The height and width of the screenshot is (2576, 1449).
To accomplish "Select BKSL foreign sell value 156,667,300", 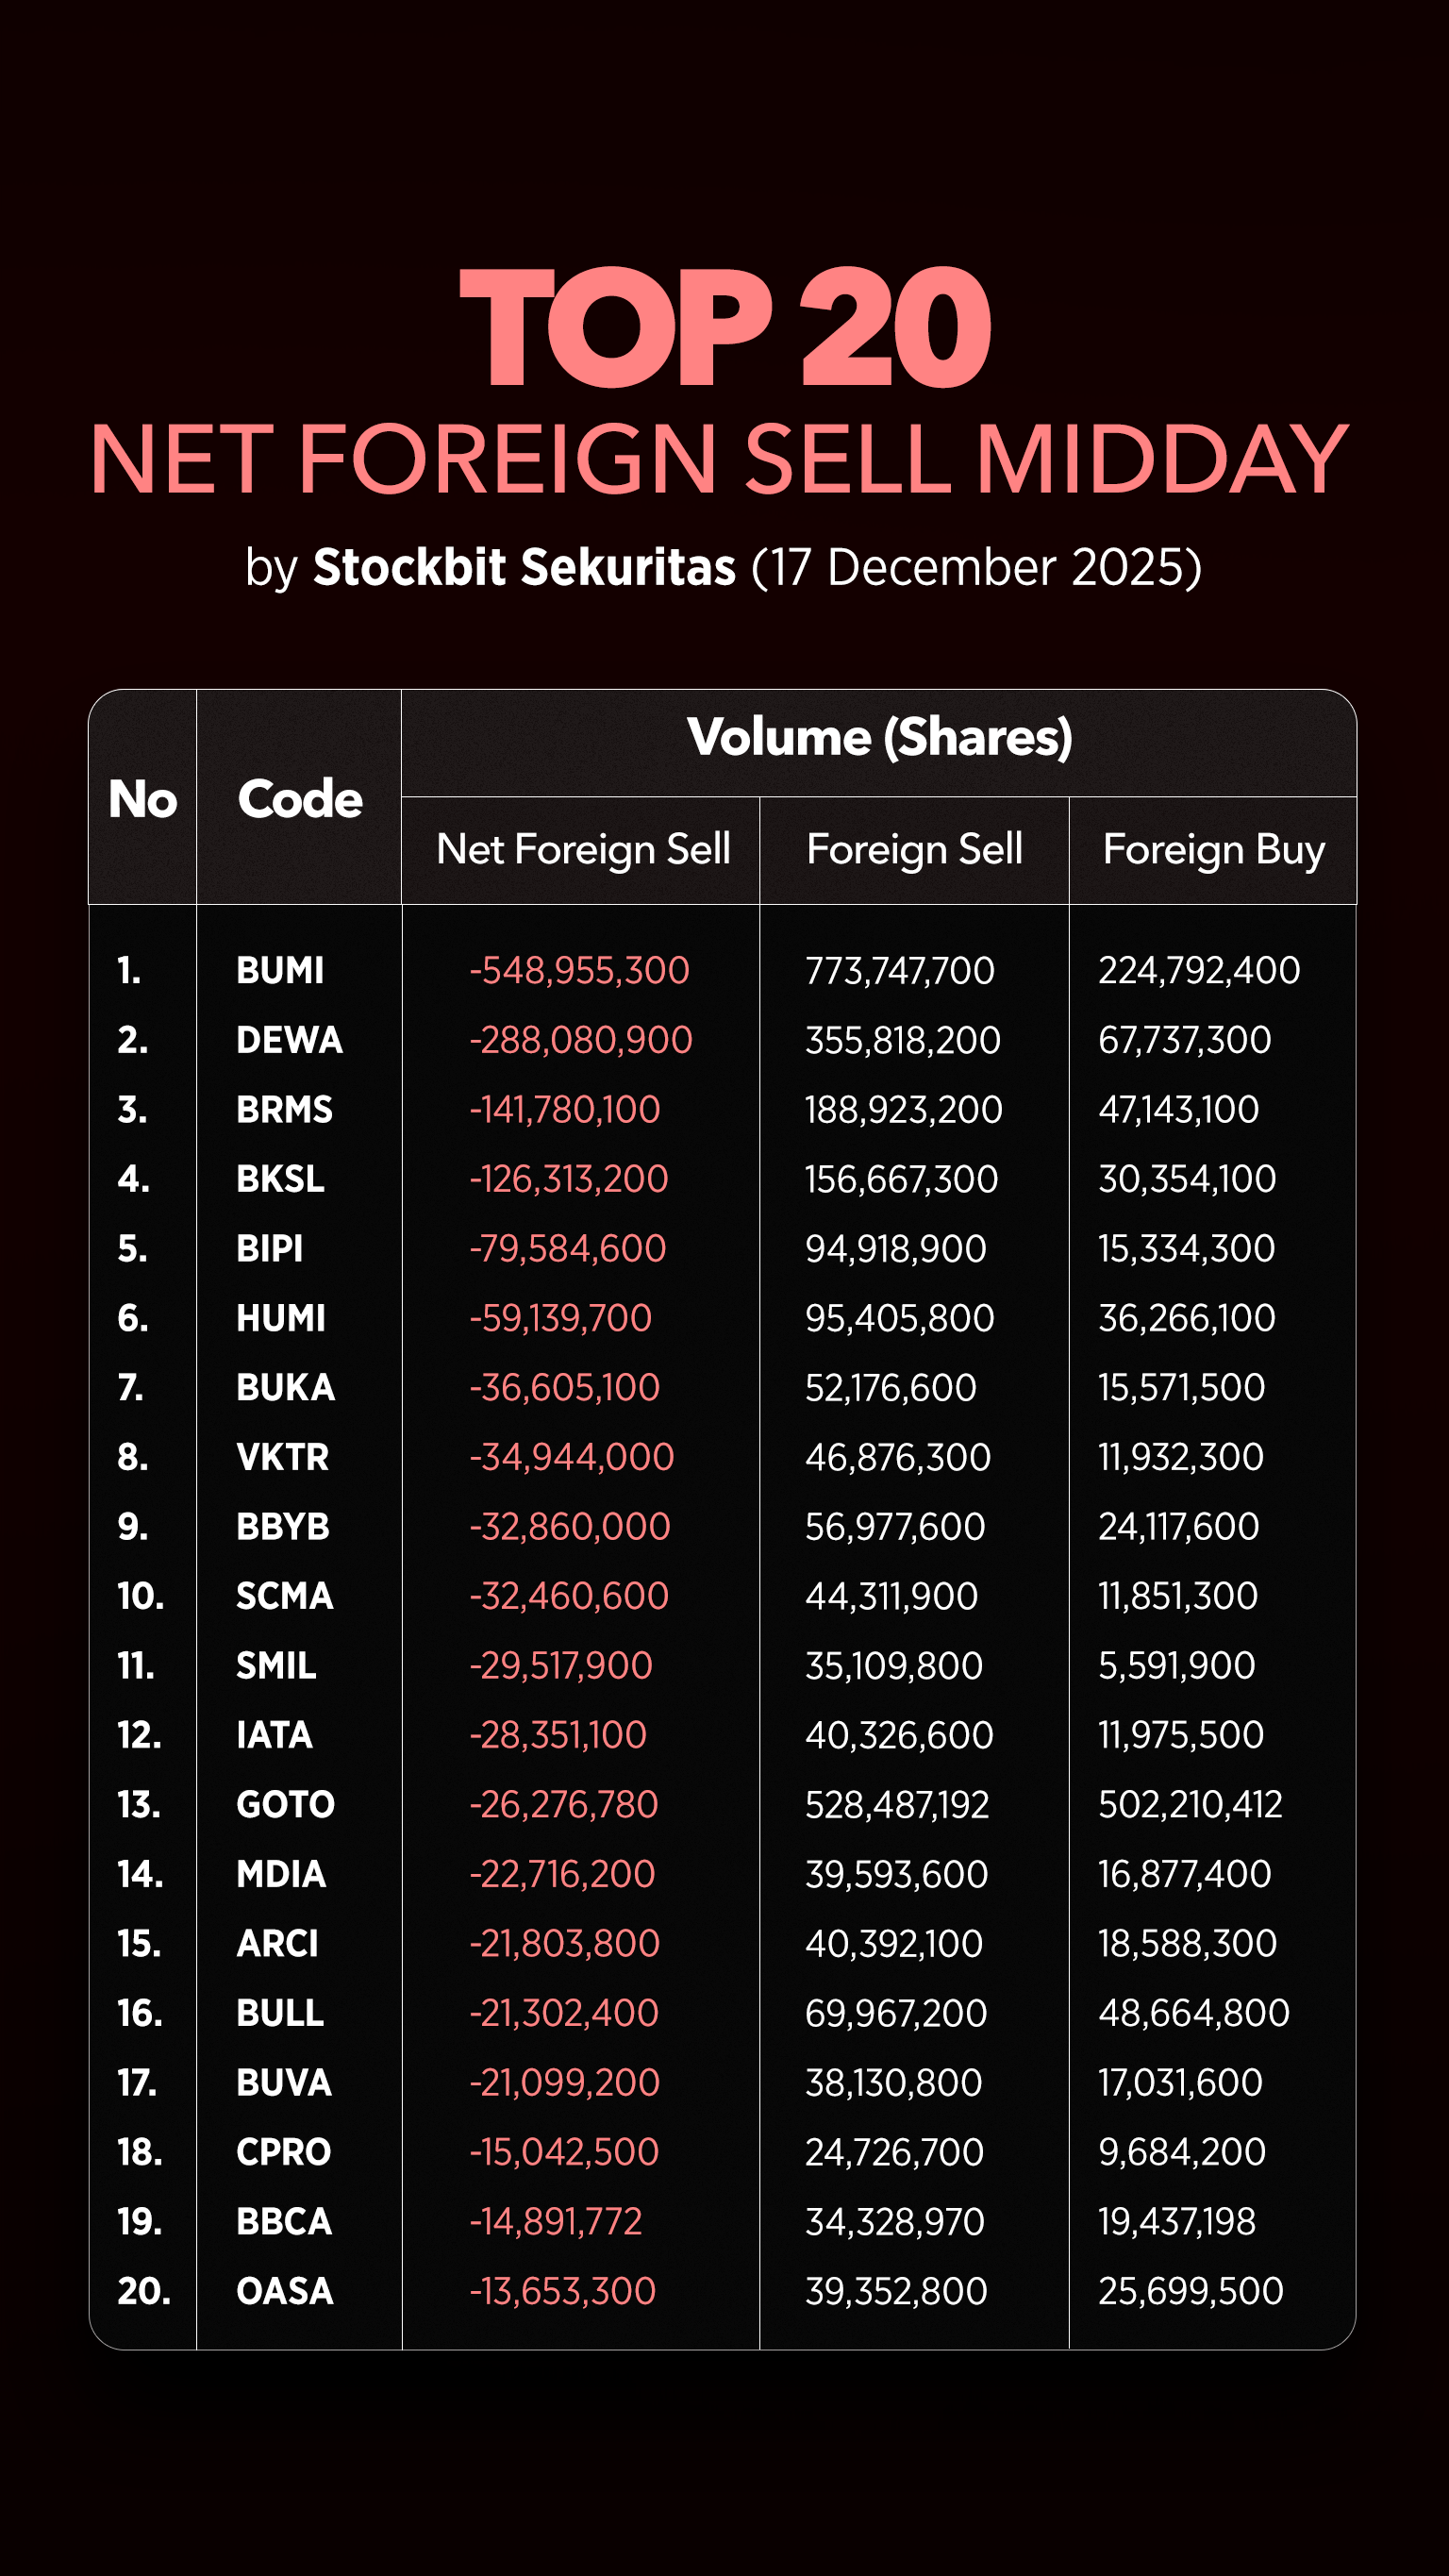I will point(901,1179).
